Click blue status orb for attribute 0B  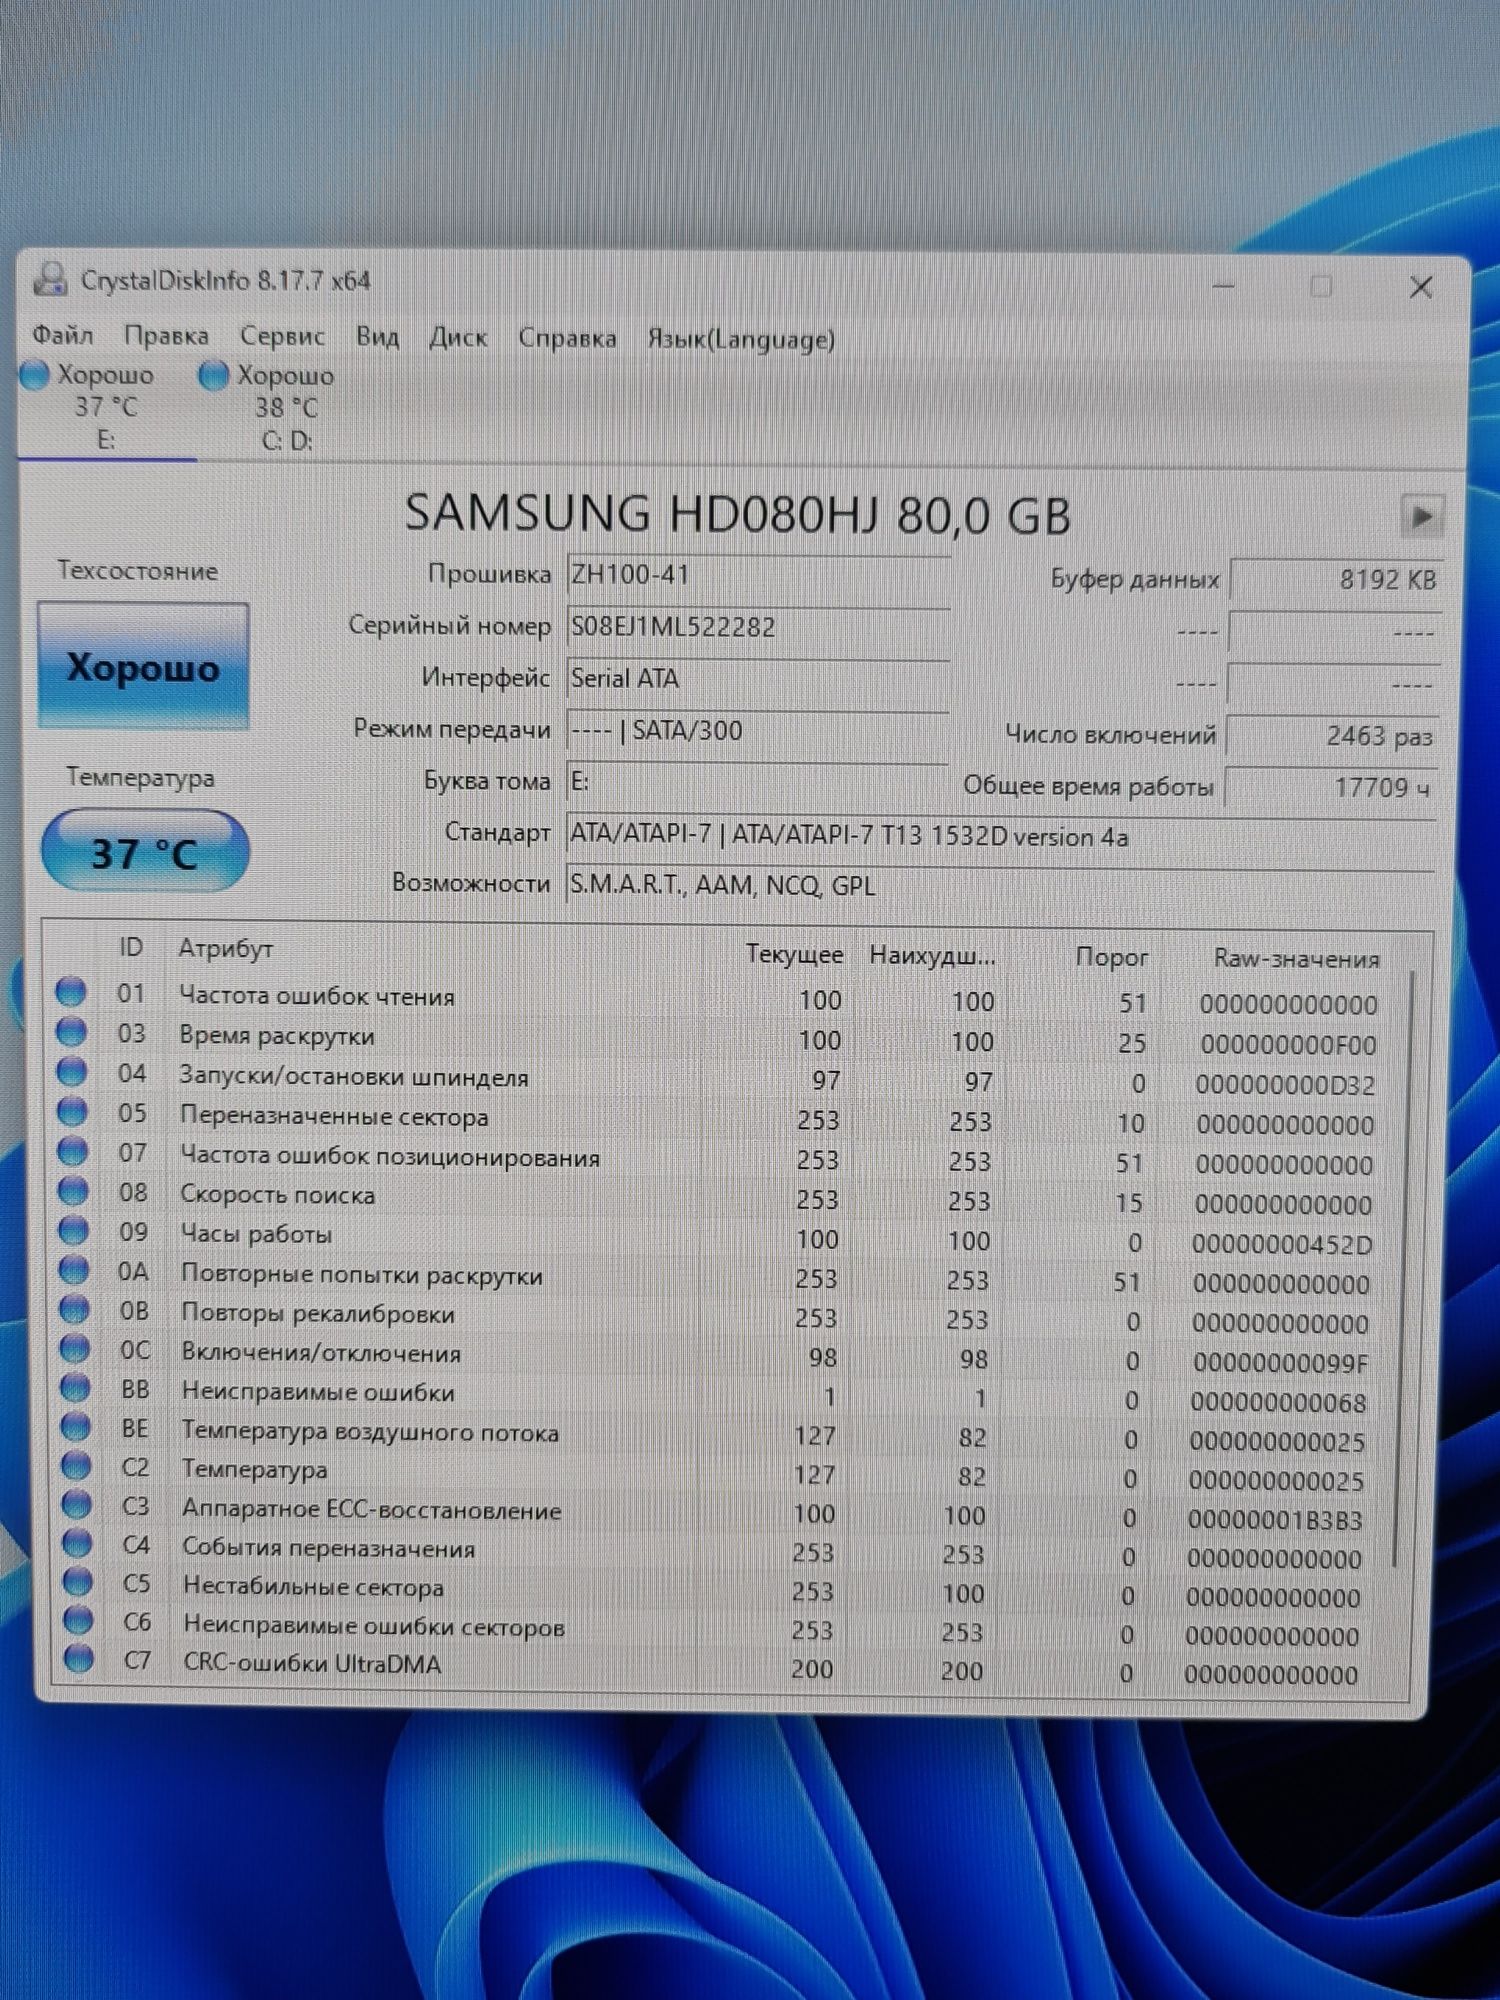(74, 1308)
